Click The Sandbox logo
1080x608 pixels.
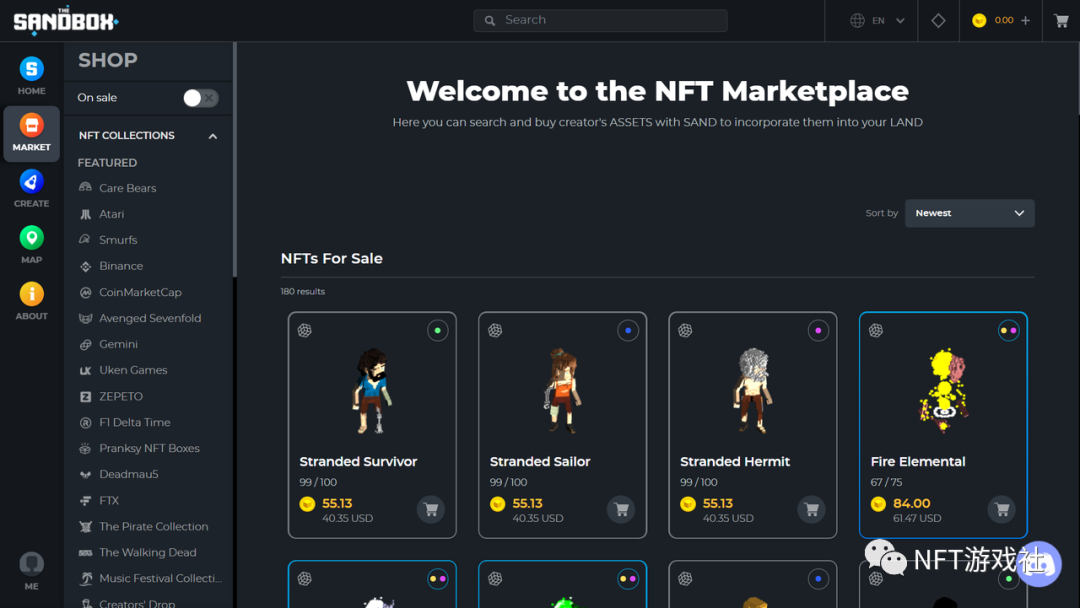coord(65,21)
